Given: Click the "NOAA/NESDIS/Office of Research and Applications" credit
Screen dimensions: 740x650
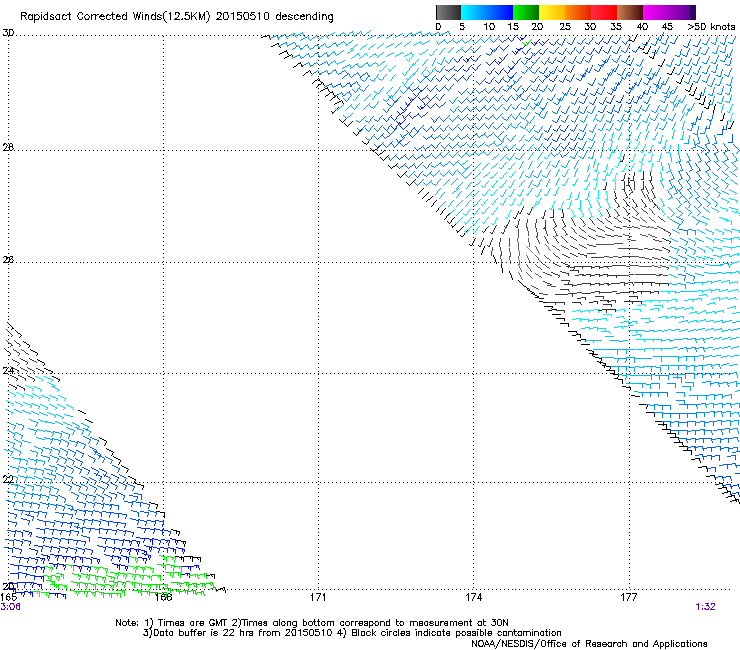Looking at the screenshot, I should (589, 644).
